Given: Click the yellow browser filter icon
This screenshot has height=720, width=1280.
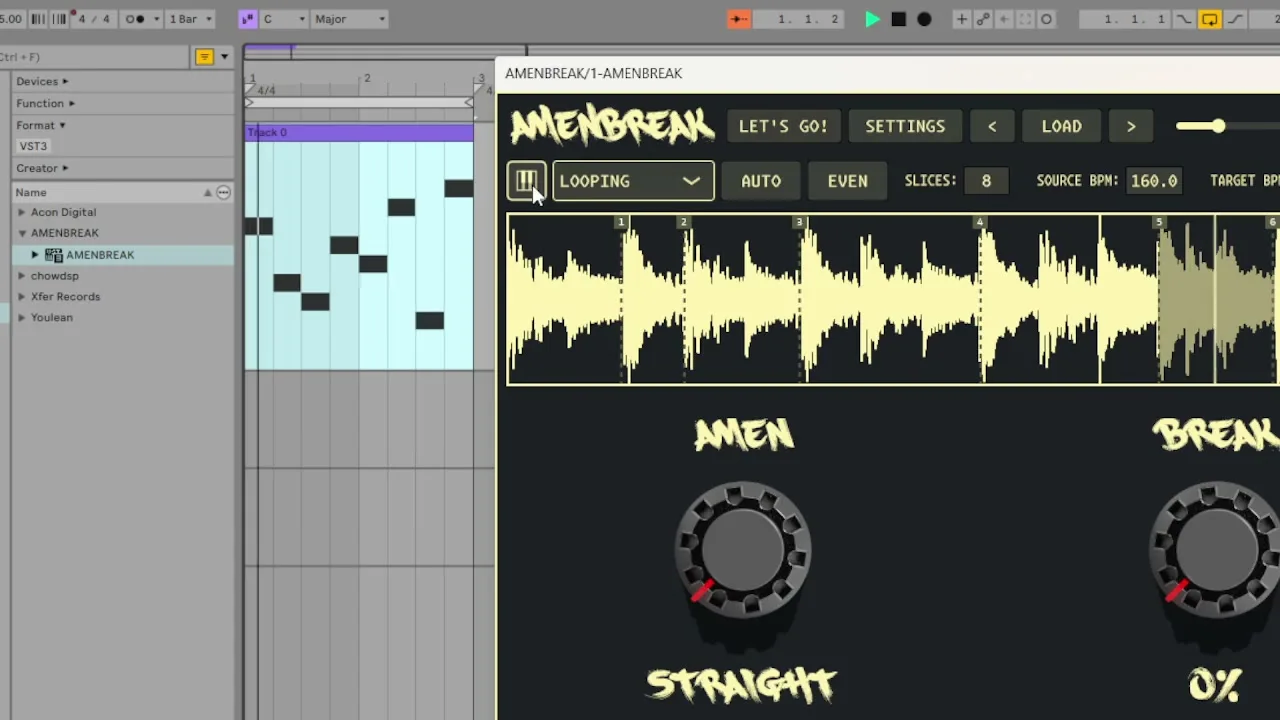Looking at the screenshot, I should pyautogui.click(x=204, y=57).
